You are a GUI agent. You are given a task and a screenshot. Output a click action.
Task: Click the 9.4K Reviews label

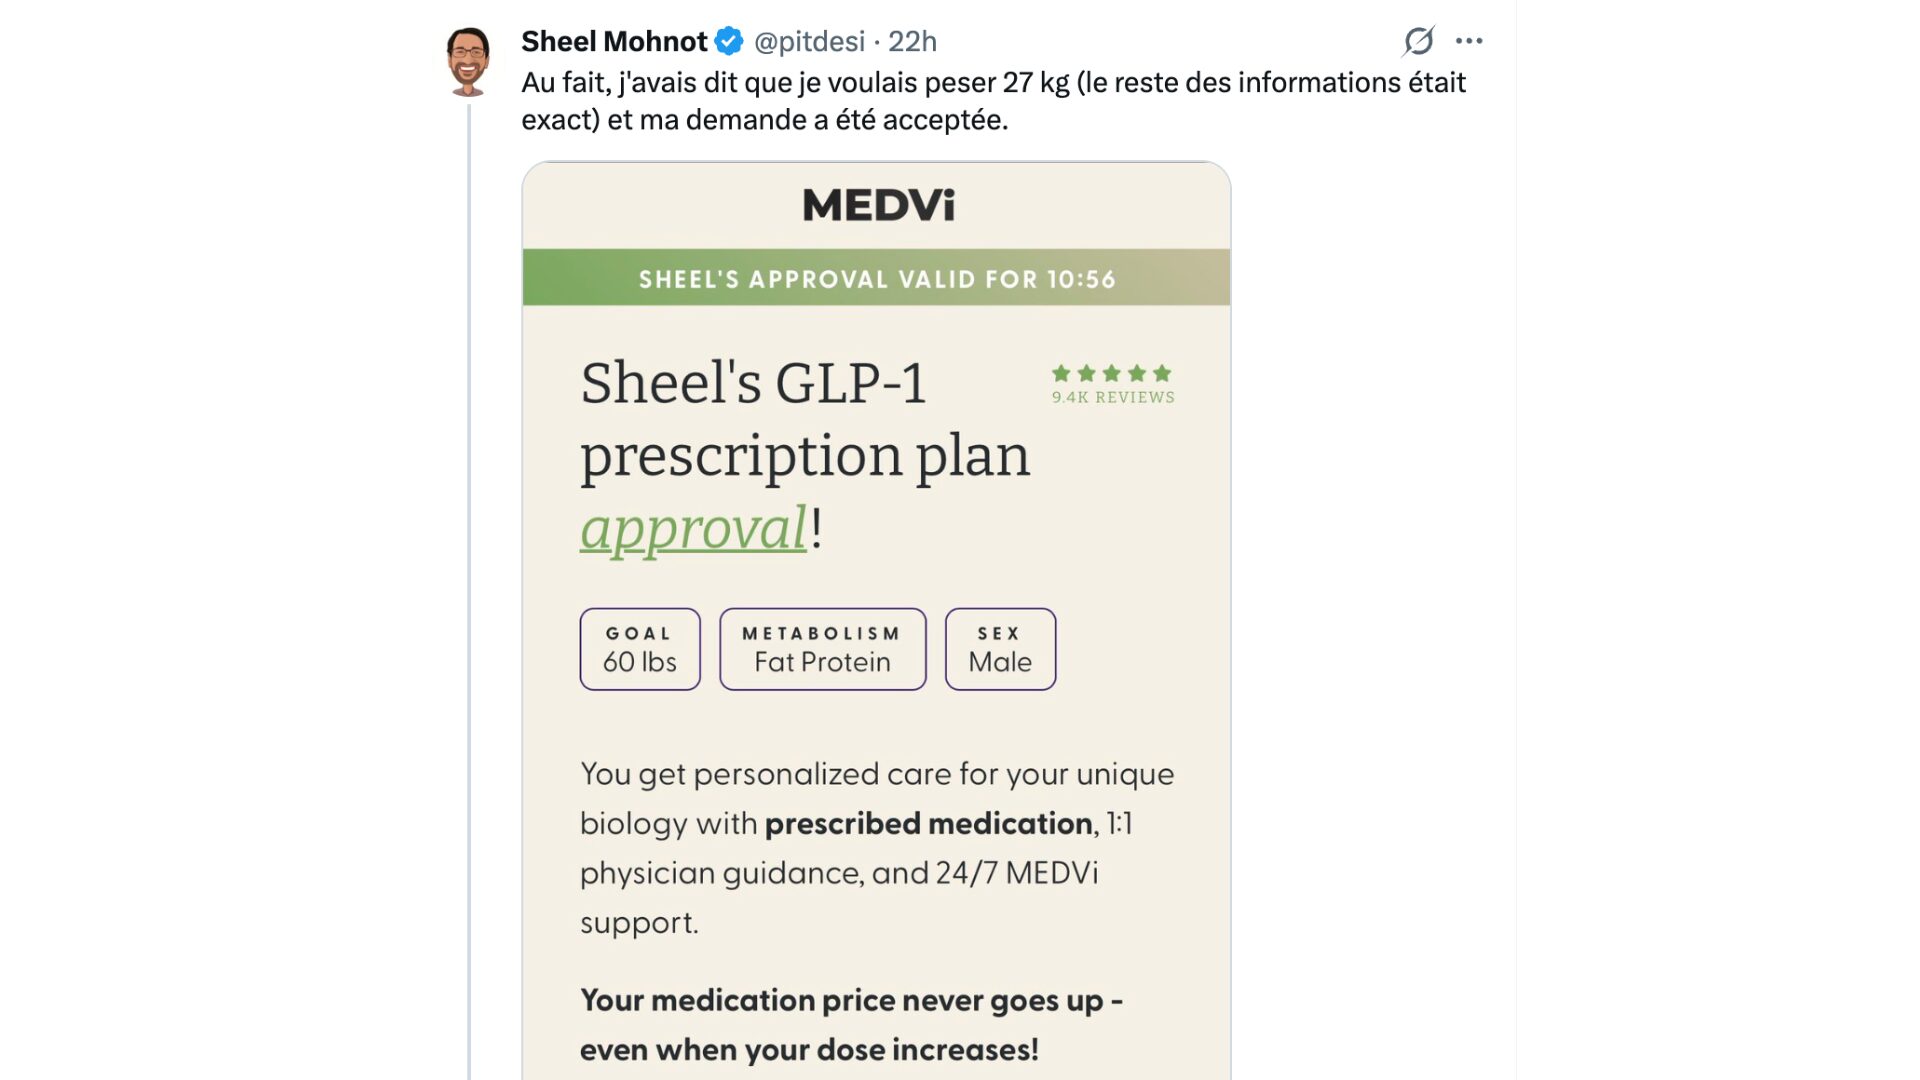(x=1113, y=397)
